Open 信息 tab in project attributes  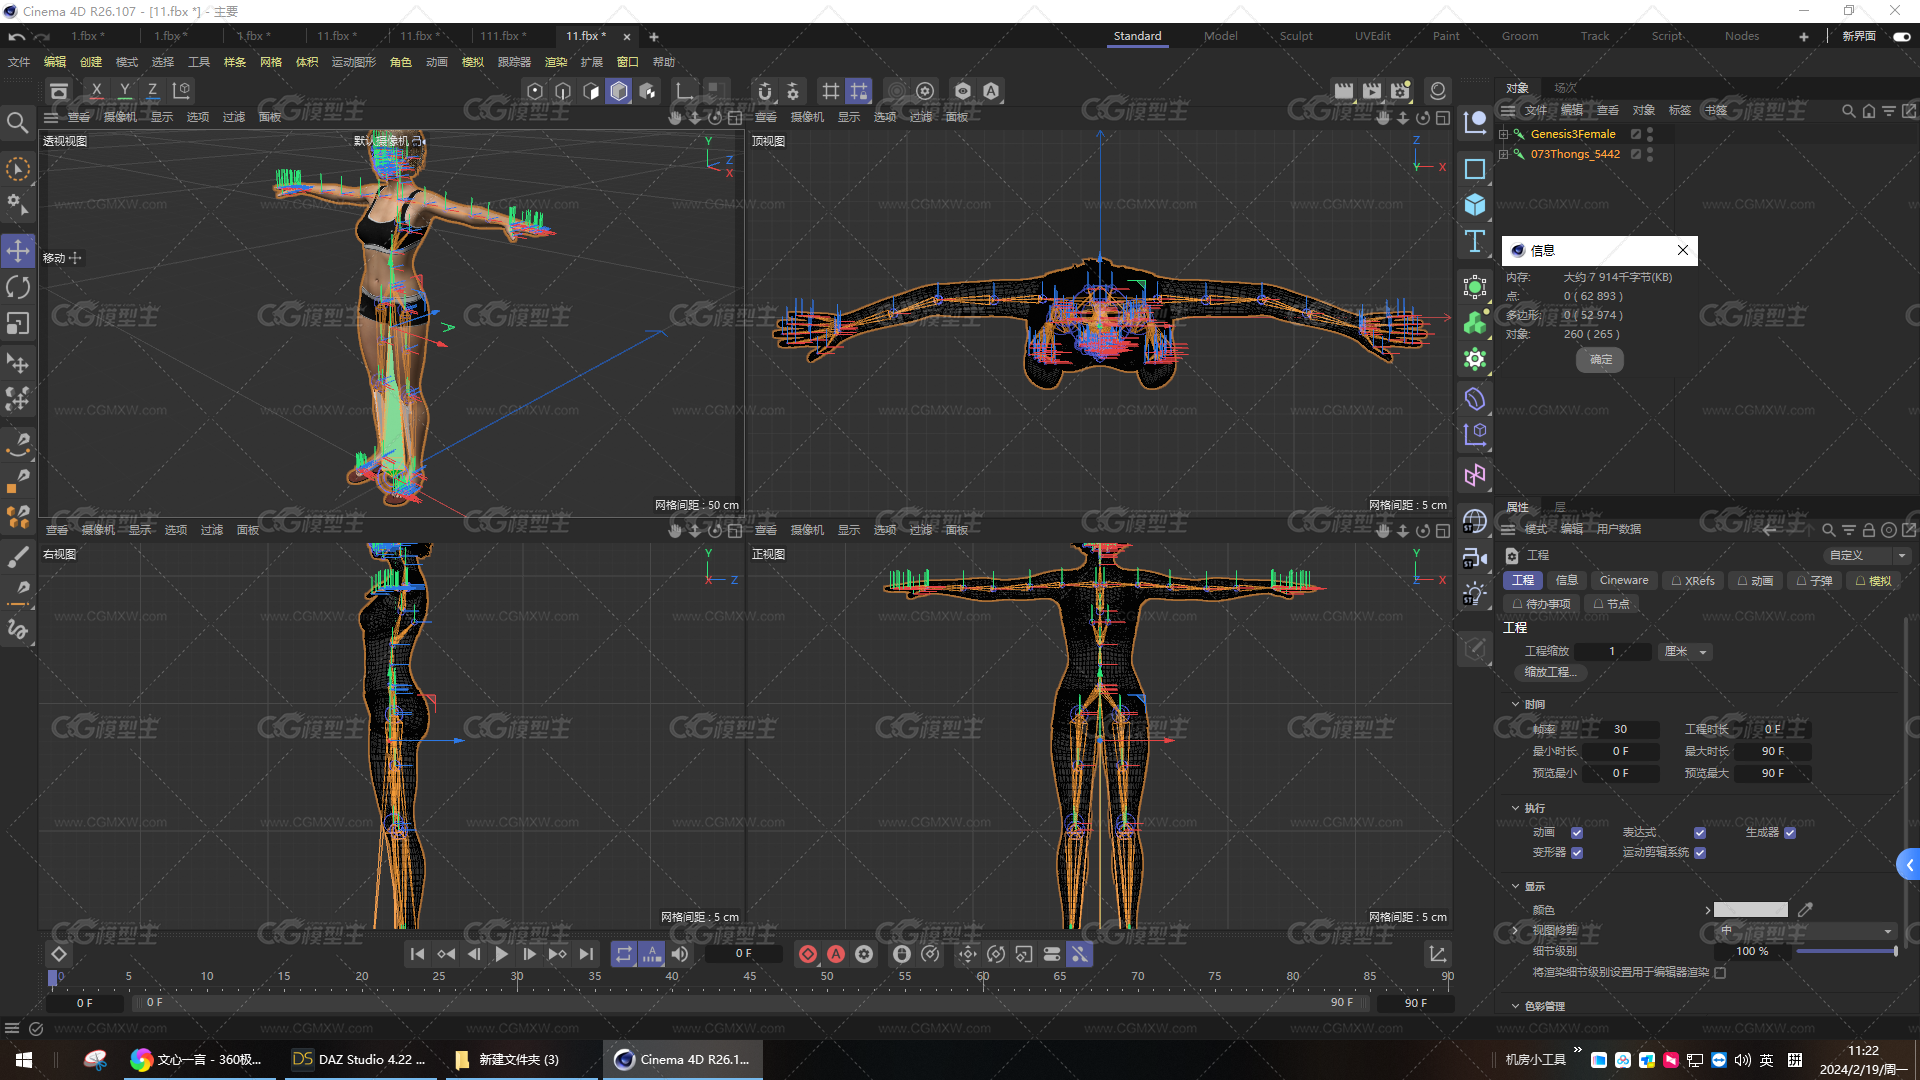pyautogui.click(x=1566, y=581)
